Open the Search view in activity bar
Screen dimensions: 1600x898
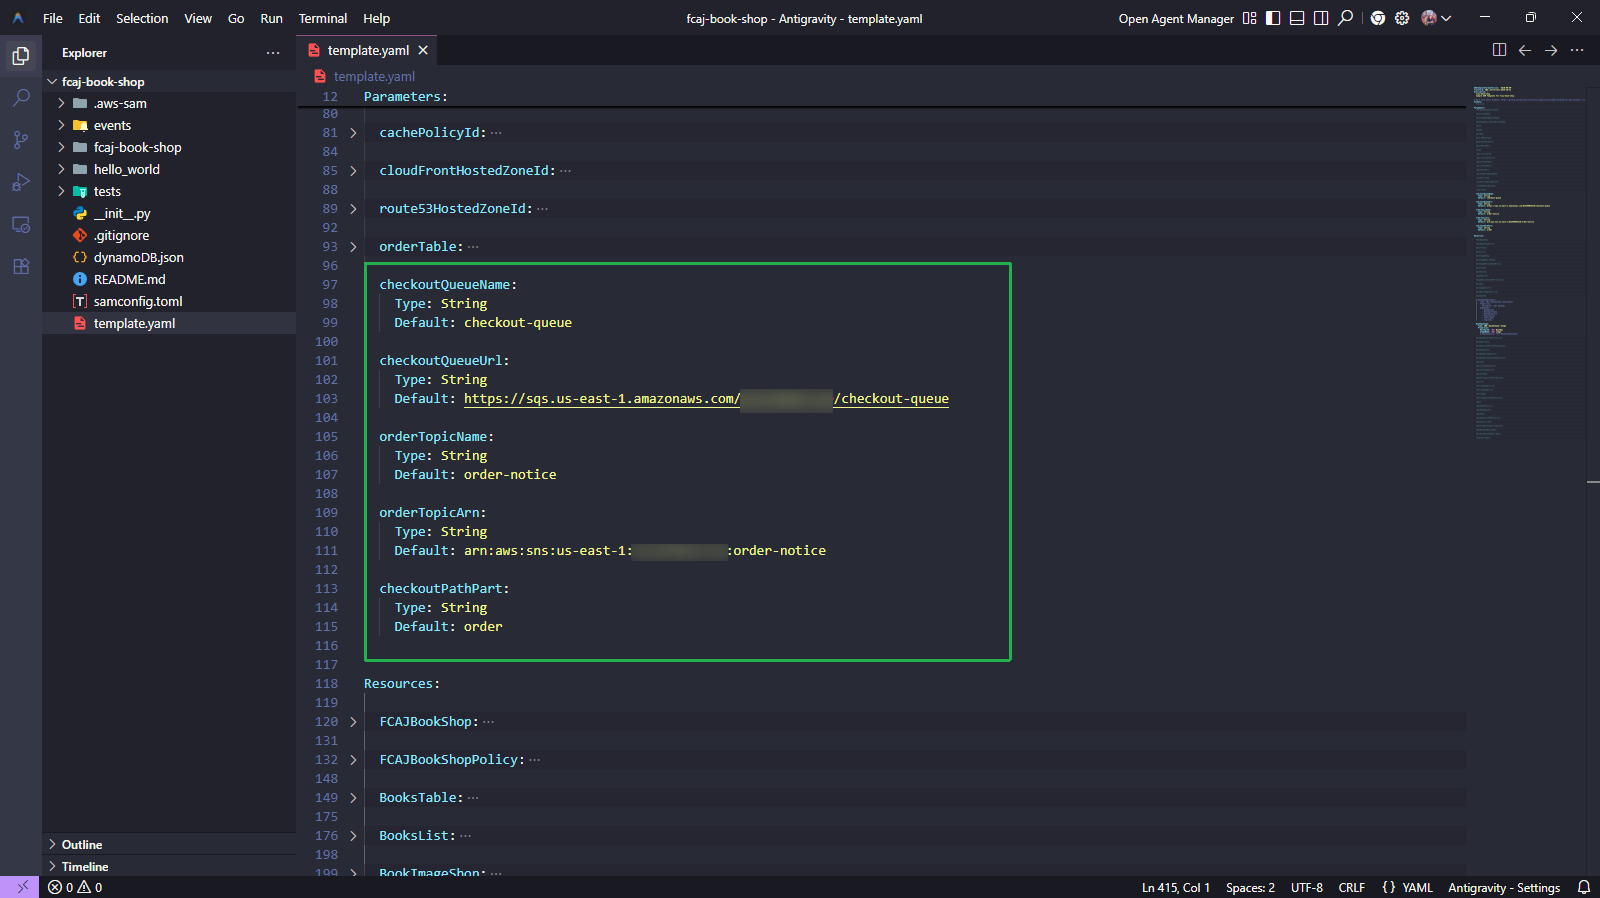21,98
